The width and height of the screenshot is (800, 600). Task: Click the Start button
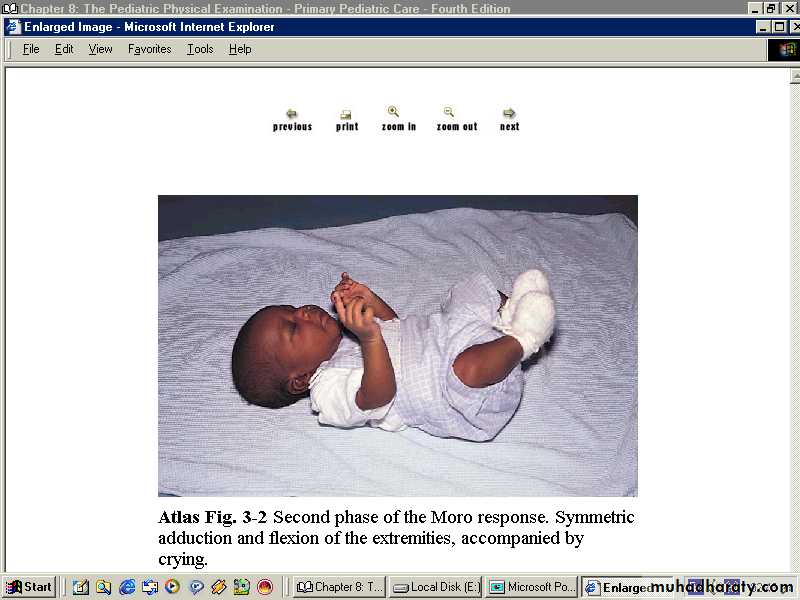tap(29, 587)
